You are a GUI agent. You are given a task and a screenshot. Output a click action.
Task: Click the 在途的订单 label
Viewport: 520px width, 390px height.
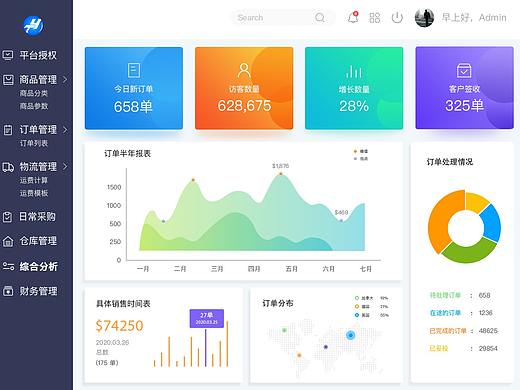[445, 313]
